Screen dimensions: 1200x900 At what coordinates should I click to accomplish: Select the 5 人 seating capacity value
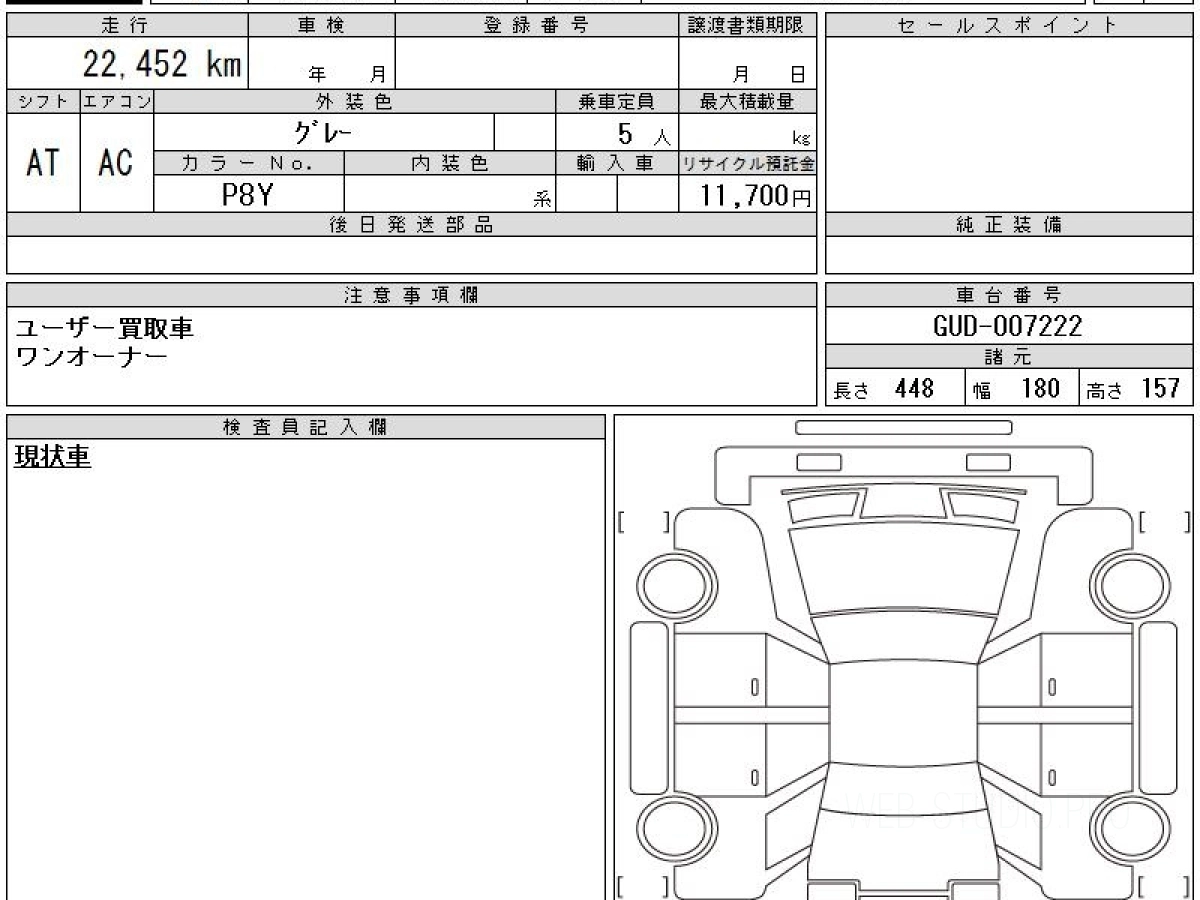[617, 132]
